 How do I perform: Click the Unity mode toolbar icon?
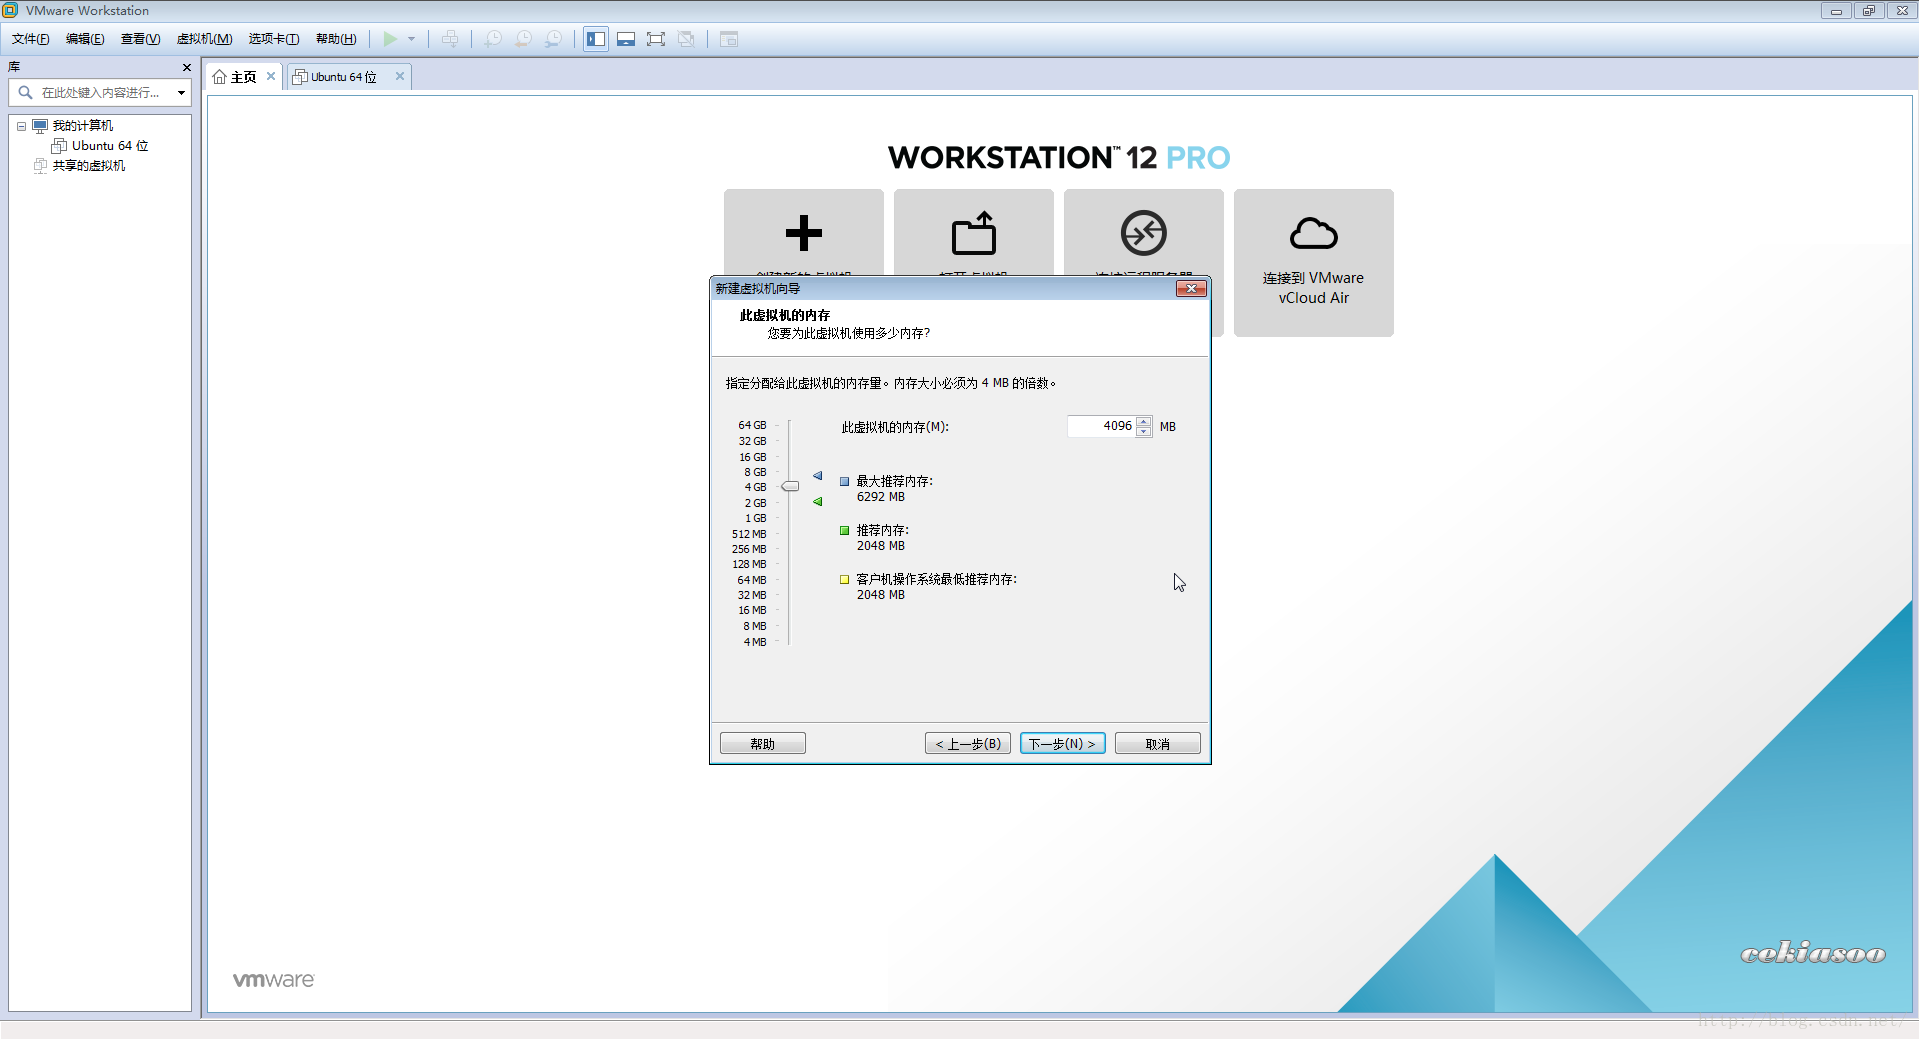pos(686,39)
